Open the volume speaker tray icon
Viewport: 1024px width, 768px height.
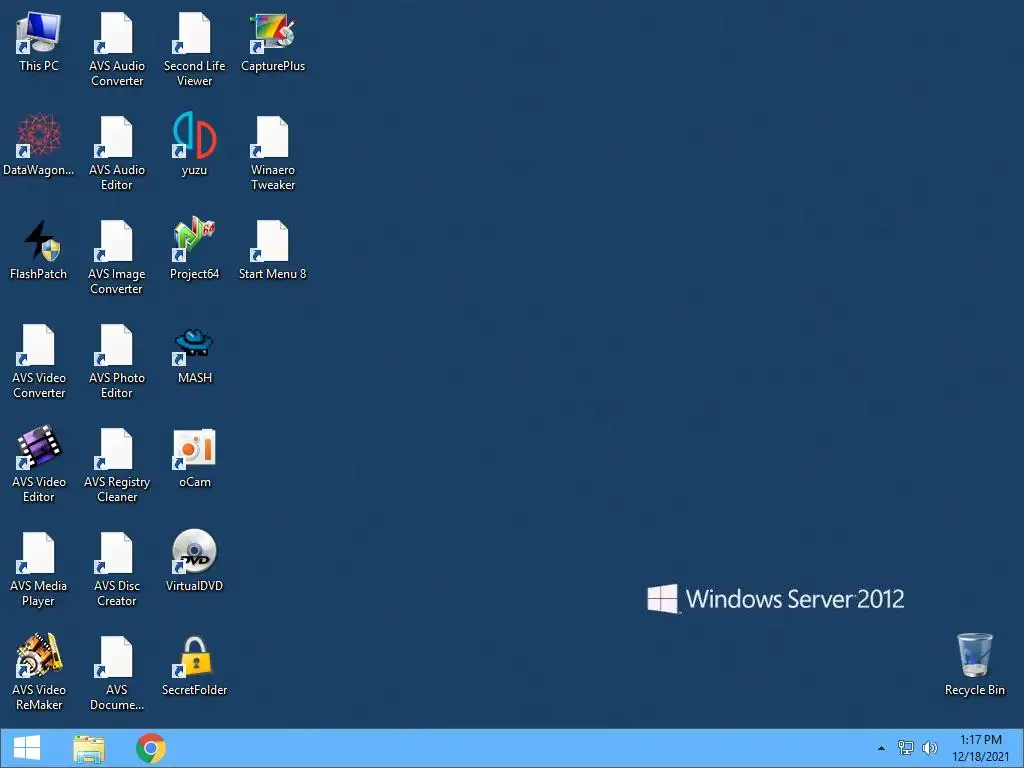point(929,748)
